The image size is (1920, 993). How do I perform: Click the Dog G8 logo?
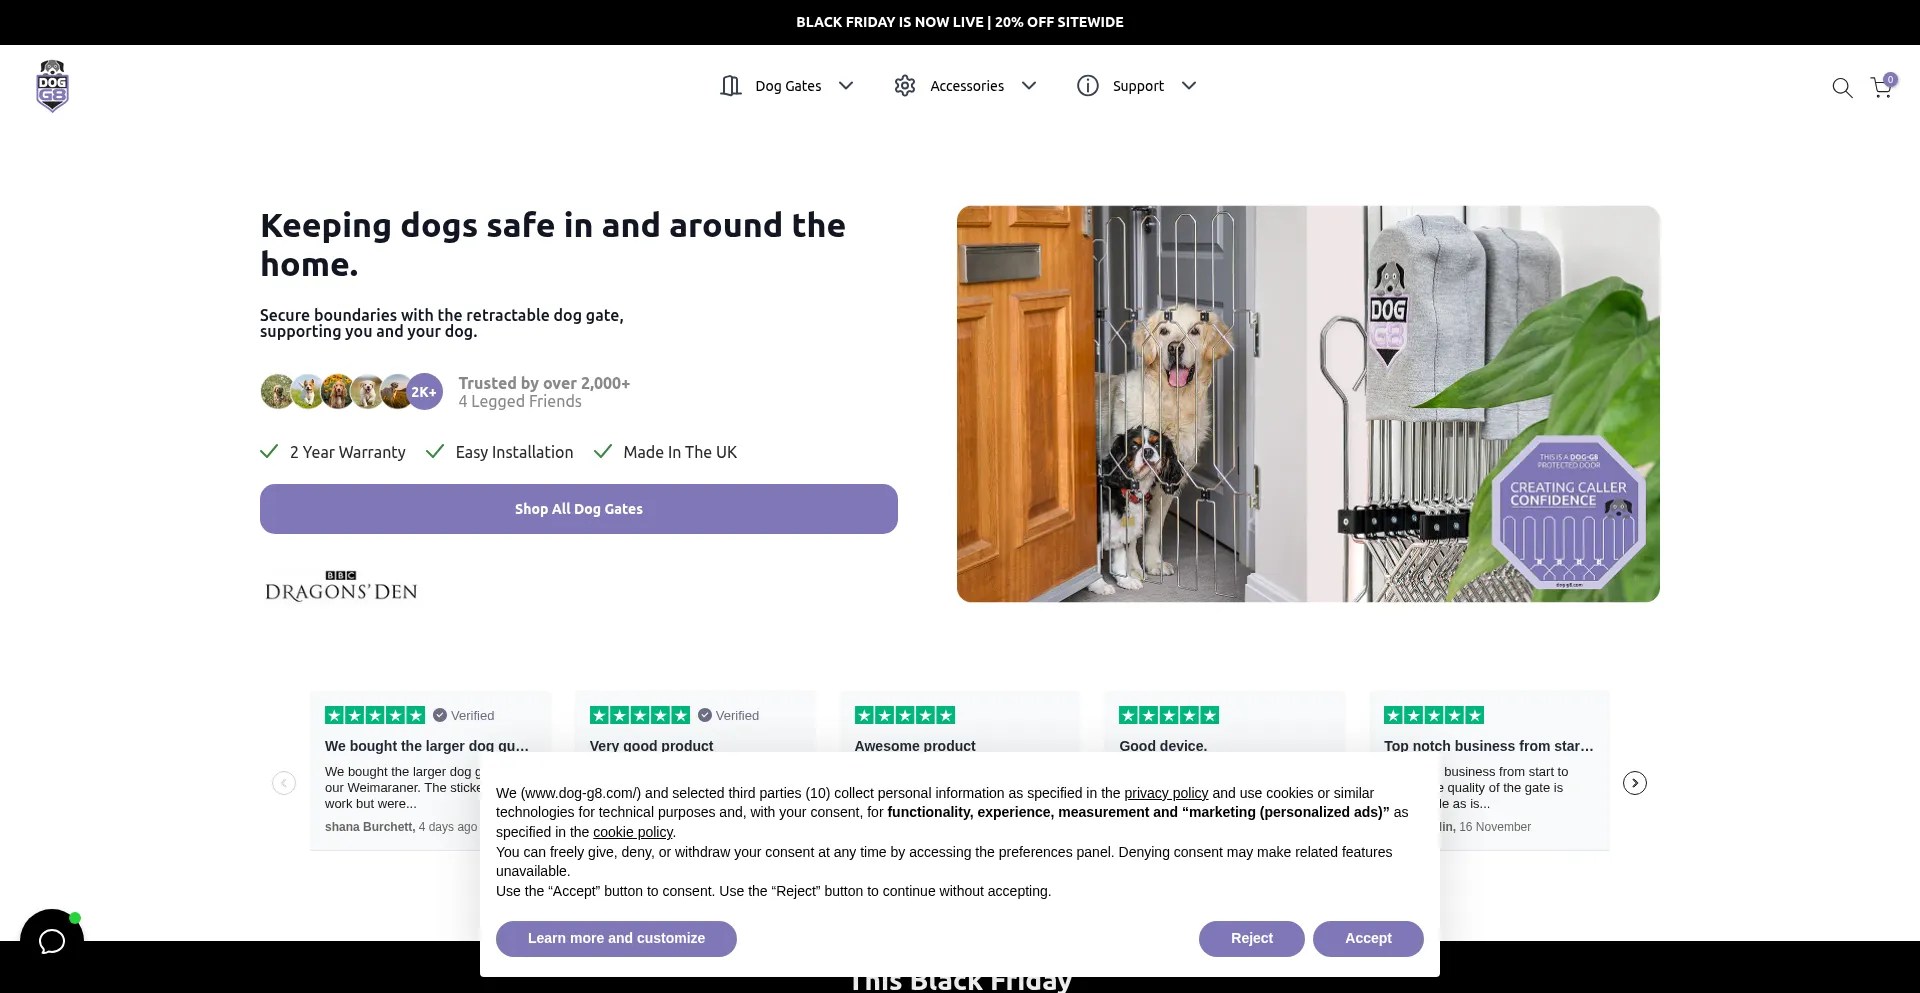[52, 86]
